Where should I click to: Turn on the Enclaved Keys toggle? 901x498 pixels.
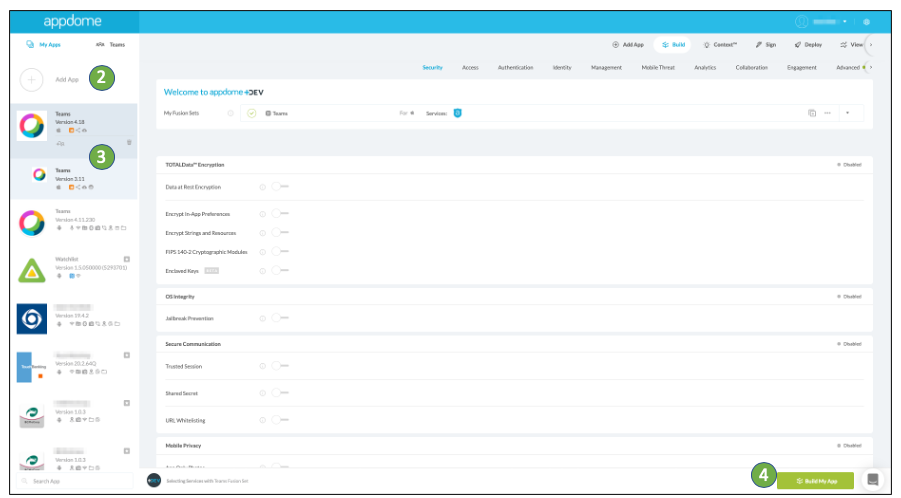coord(280,271)
